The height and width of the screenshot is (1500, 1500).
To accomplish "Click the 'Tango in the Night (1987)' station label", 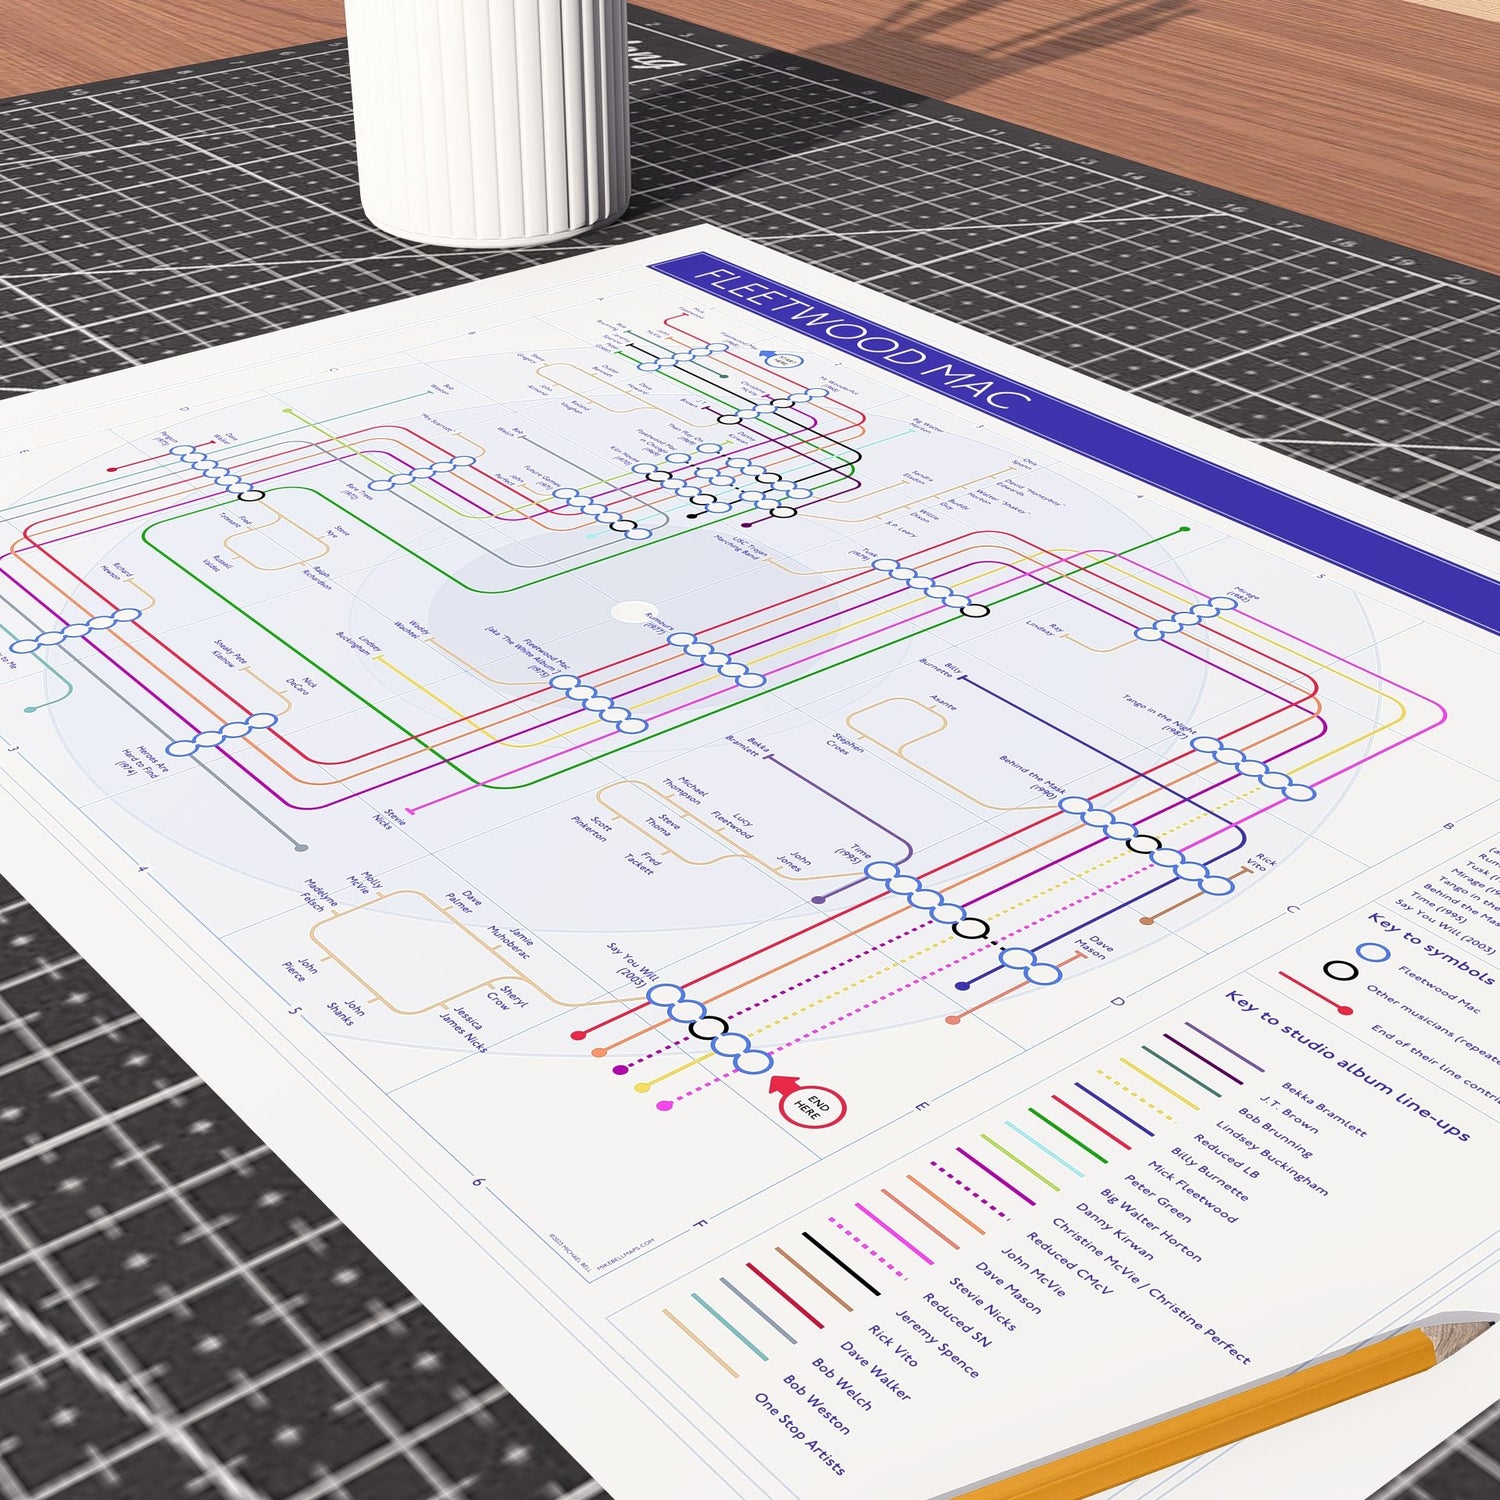I will point(1159,716).
